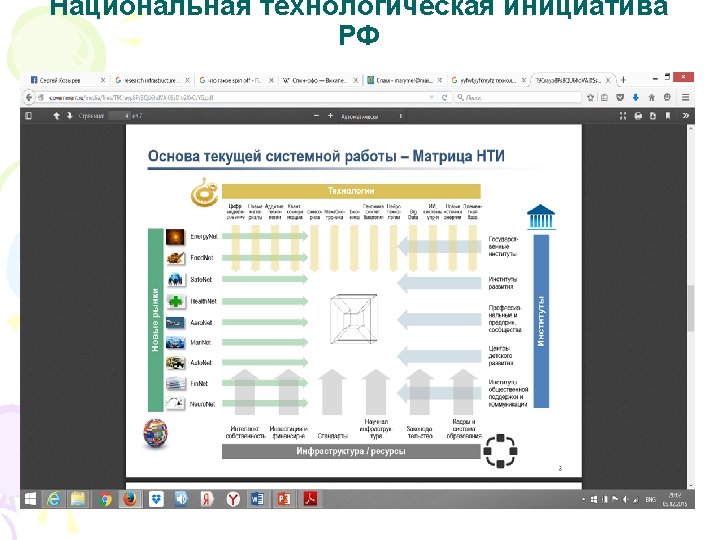
Task: Edit the PDF page number field
Action: coord(120,116)
